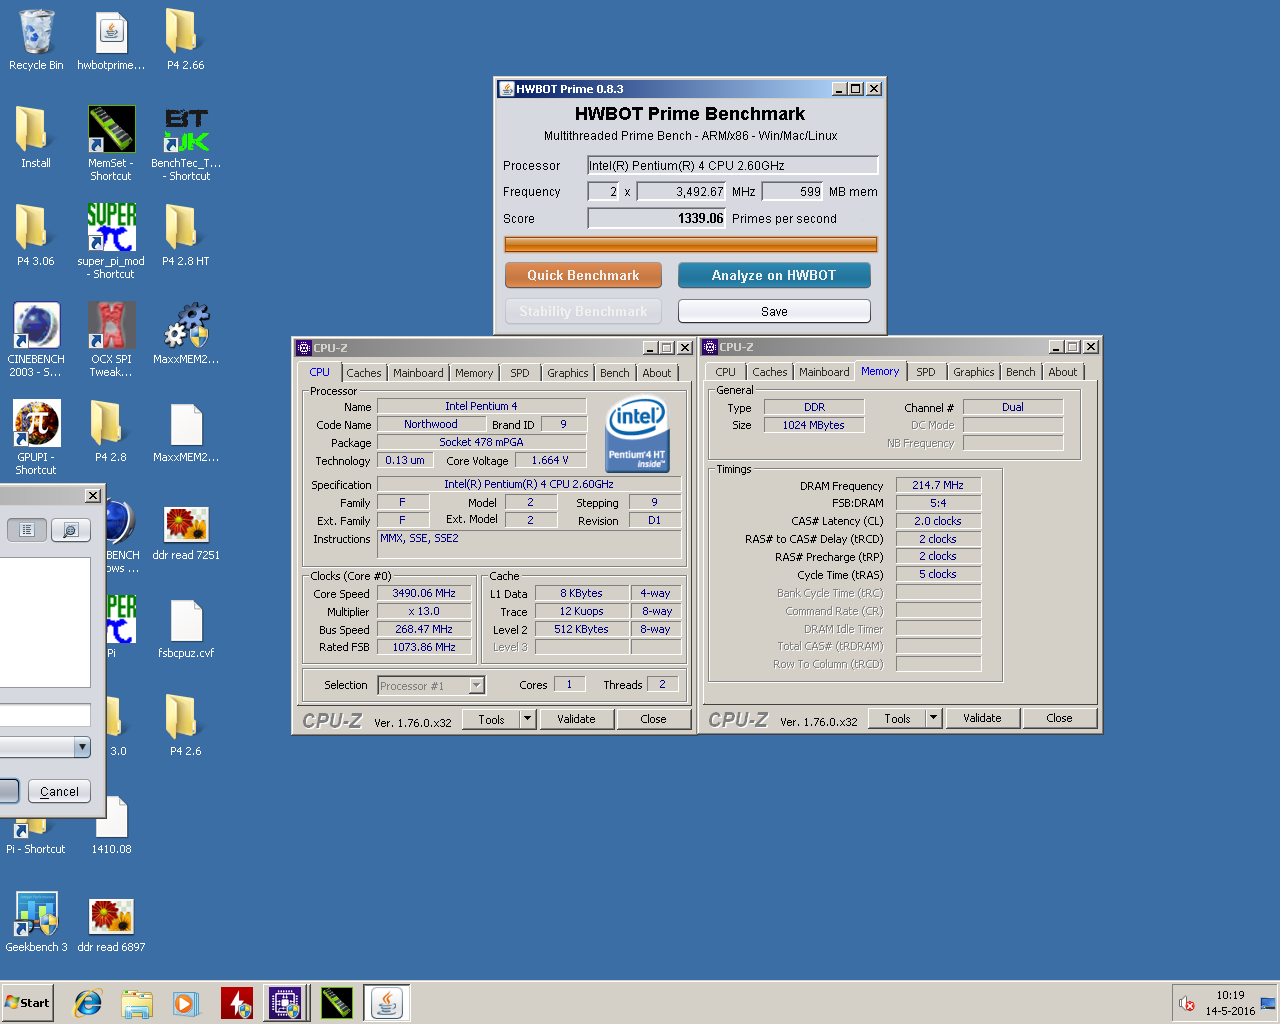Click the Frequency field showing 3,492.67
The height and width of the screenshot is (1024, 1280).
681,191
